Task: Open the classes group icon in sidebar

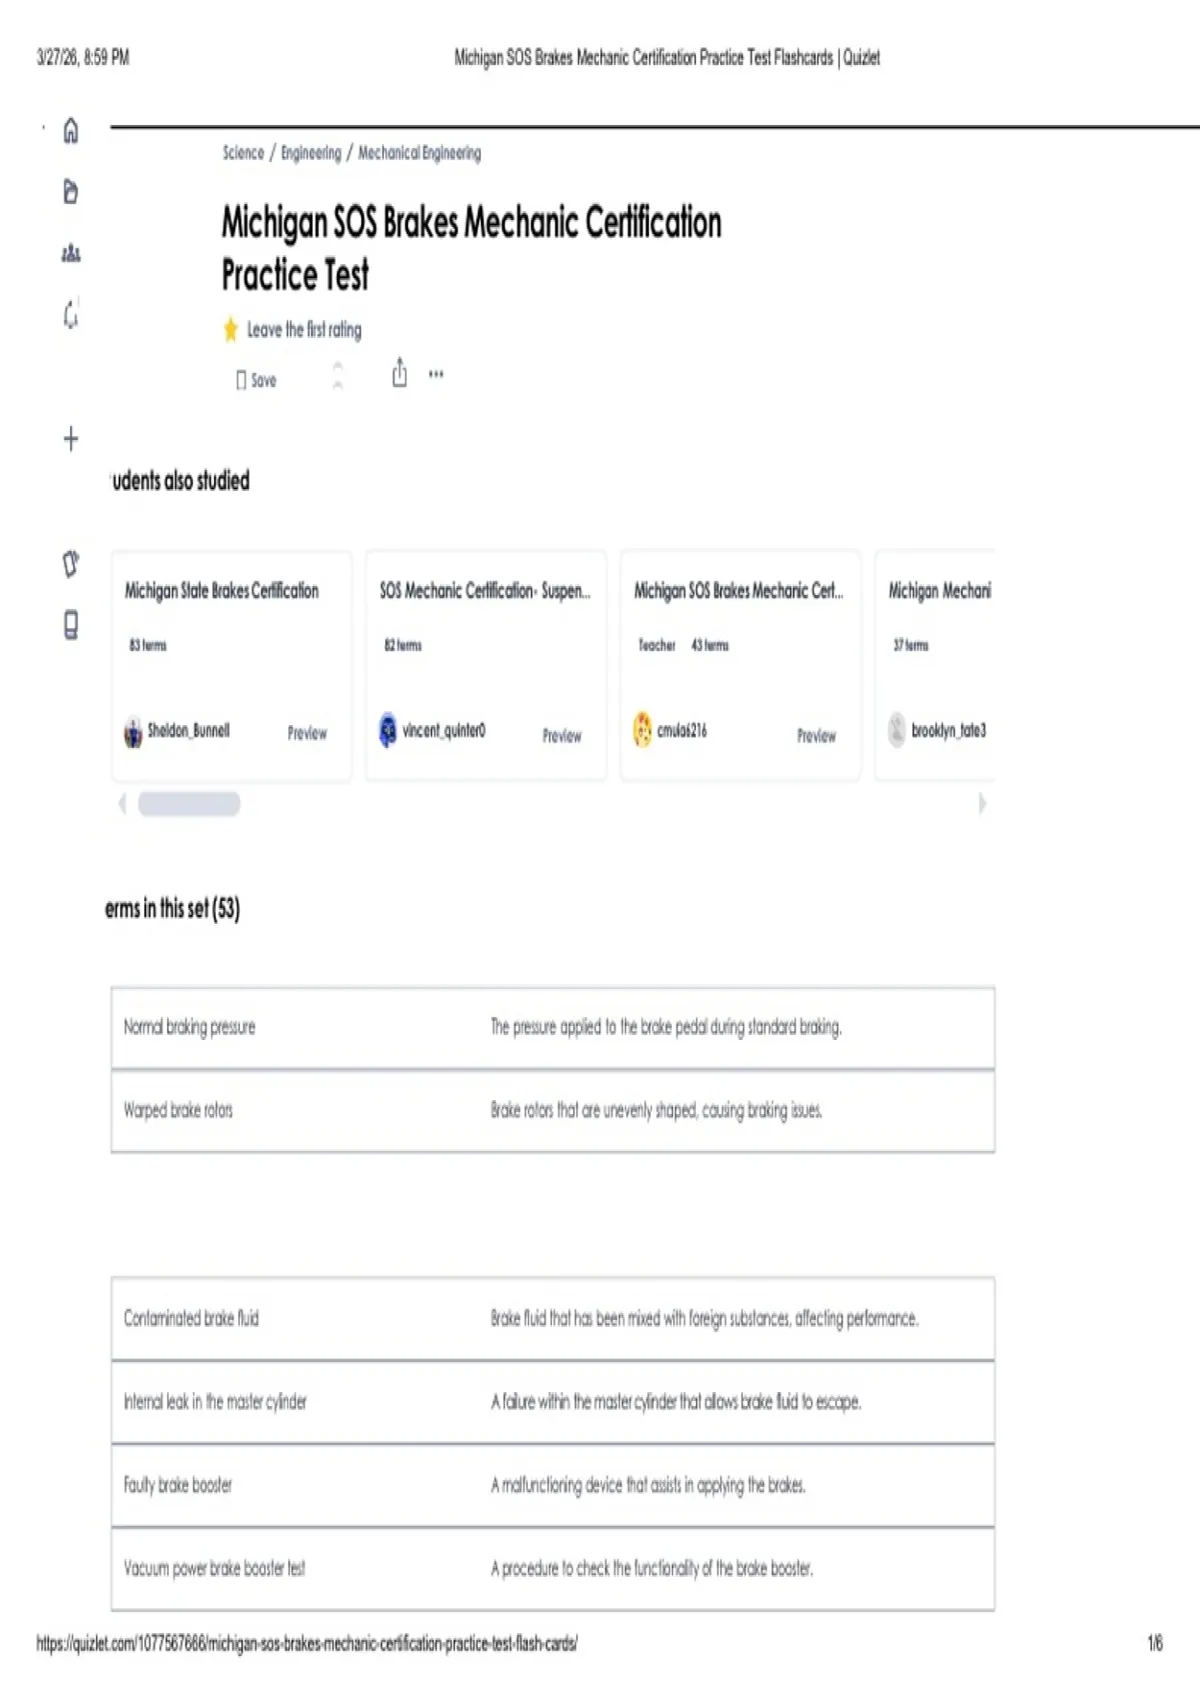Action: [71, 253]
